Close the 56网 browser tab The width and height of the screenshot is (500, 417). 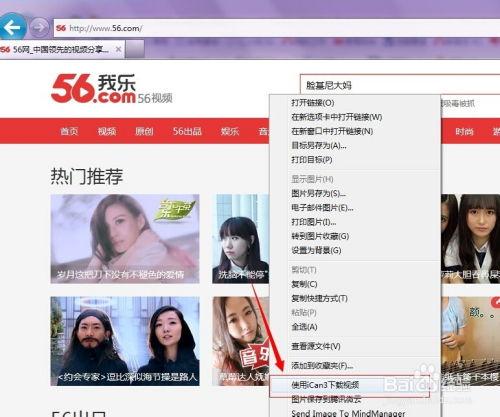pos(118,49)
